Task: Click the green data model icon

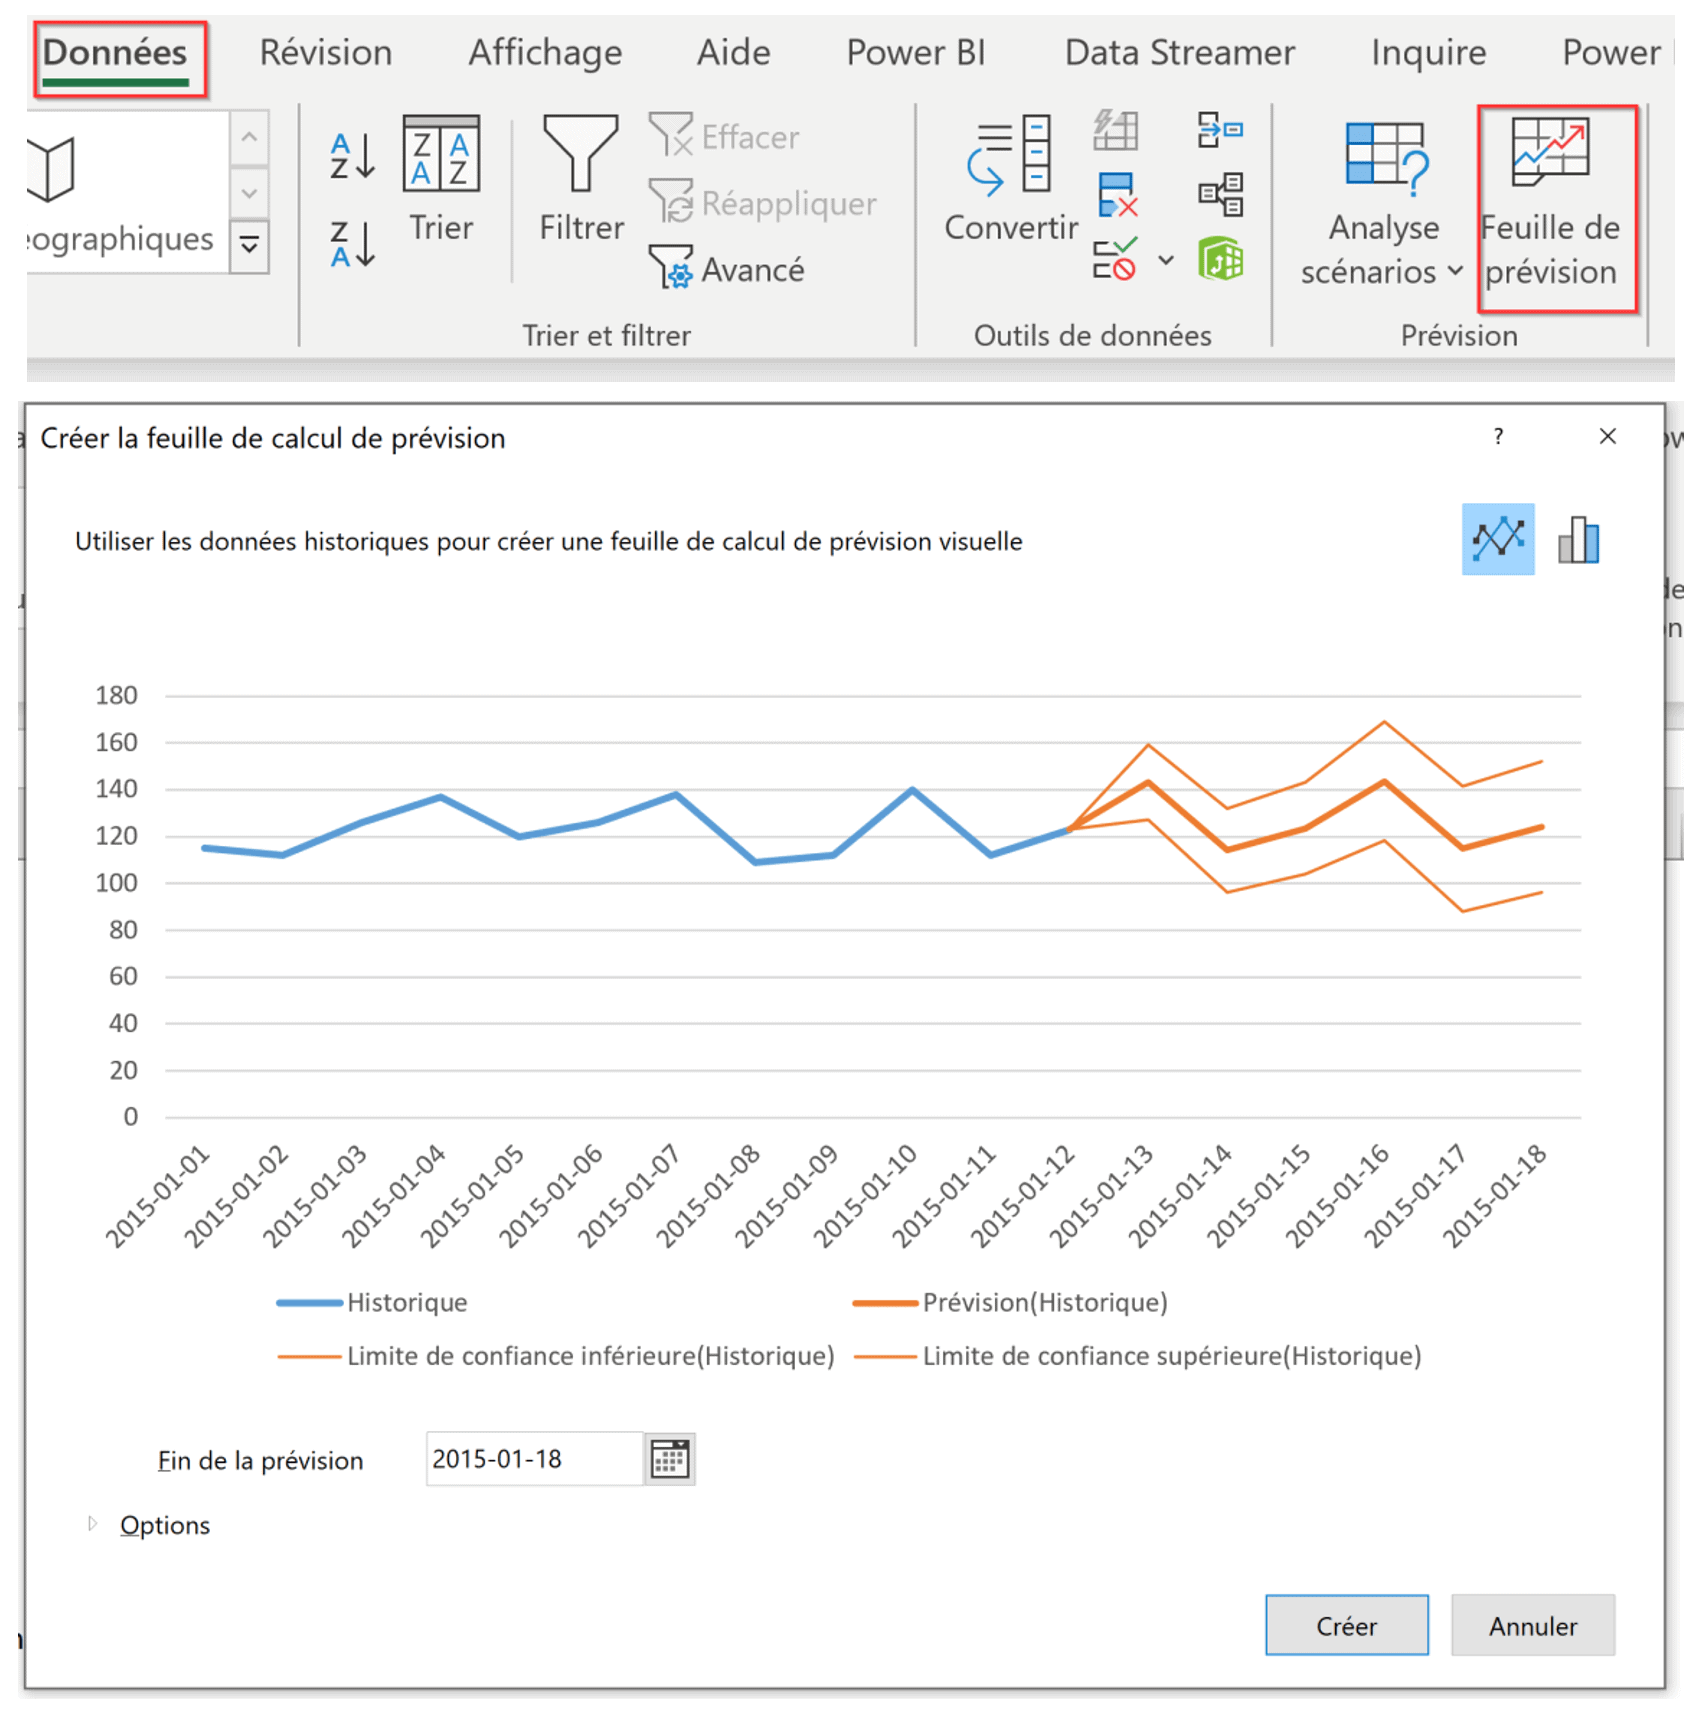Action: click(x=1220, y=260)
